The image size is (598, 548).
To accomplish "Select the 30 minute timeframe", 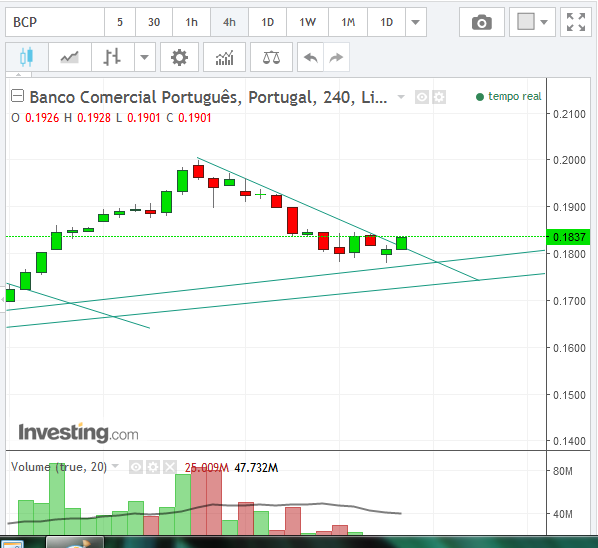I will coord(154,22).
